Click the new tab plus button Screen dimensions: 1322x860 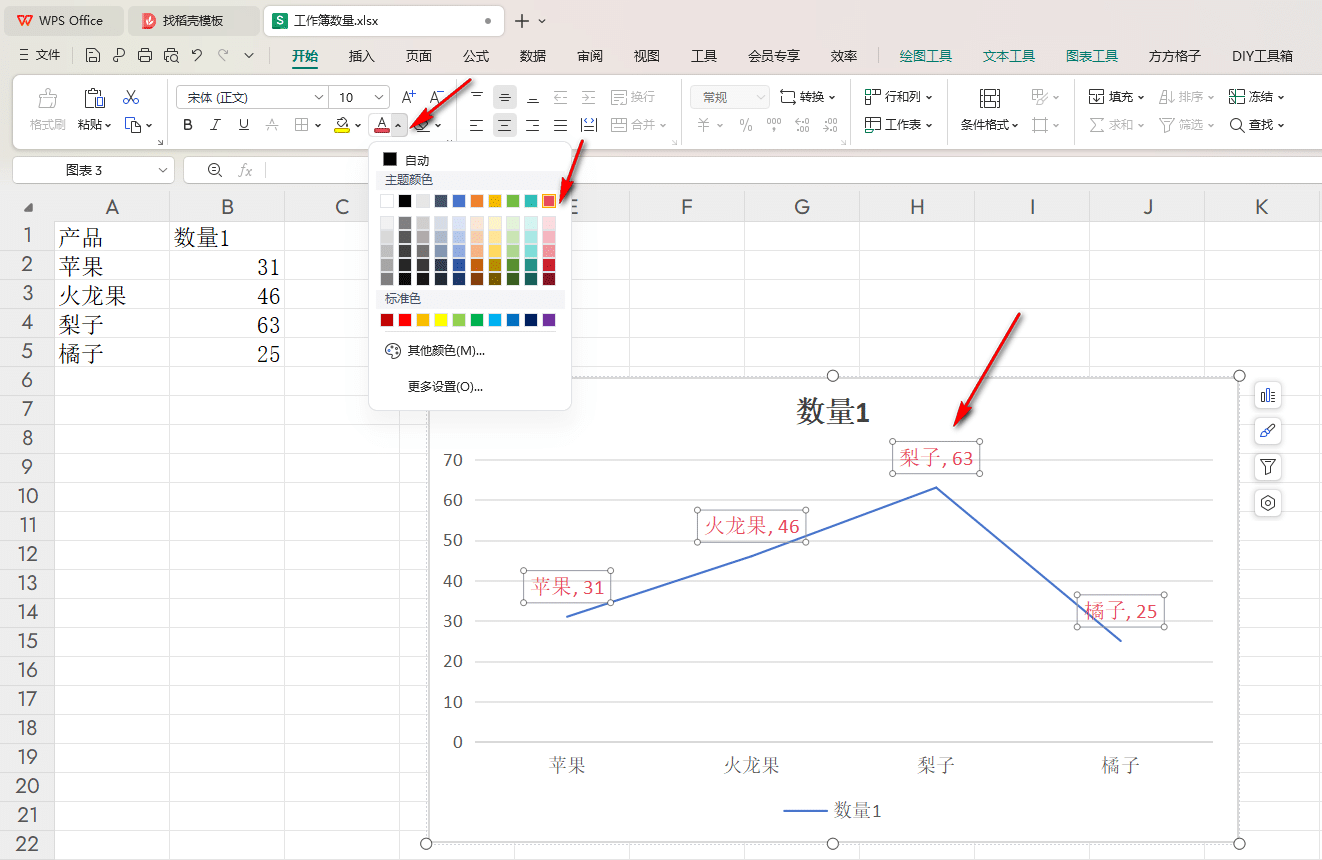[x=521, y=20]
